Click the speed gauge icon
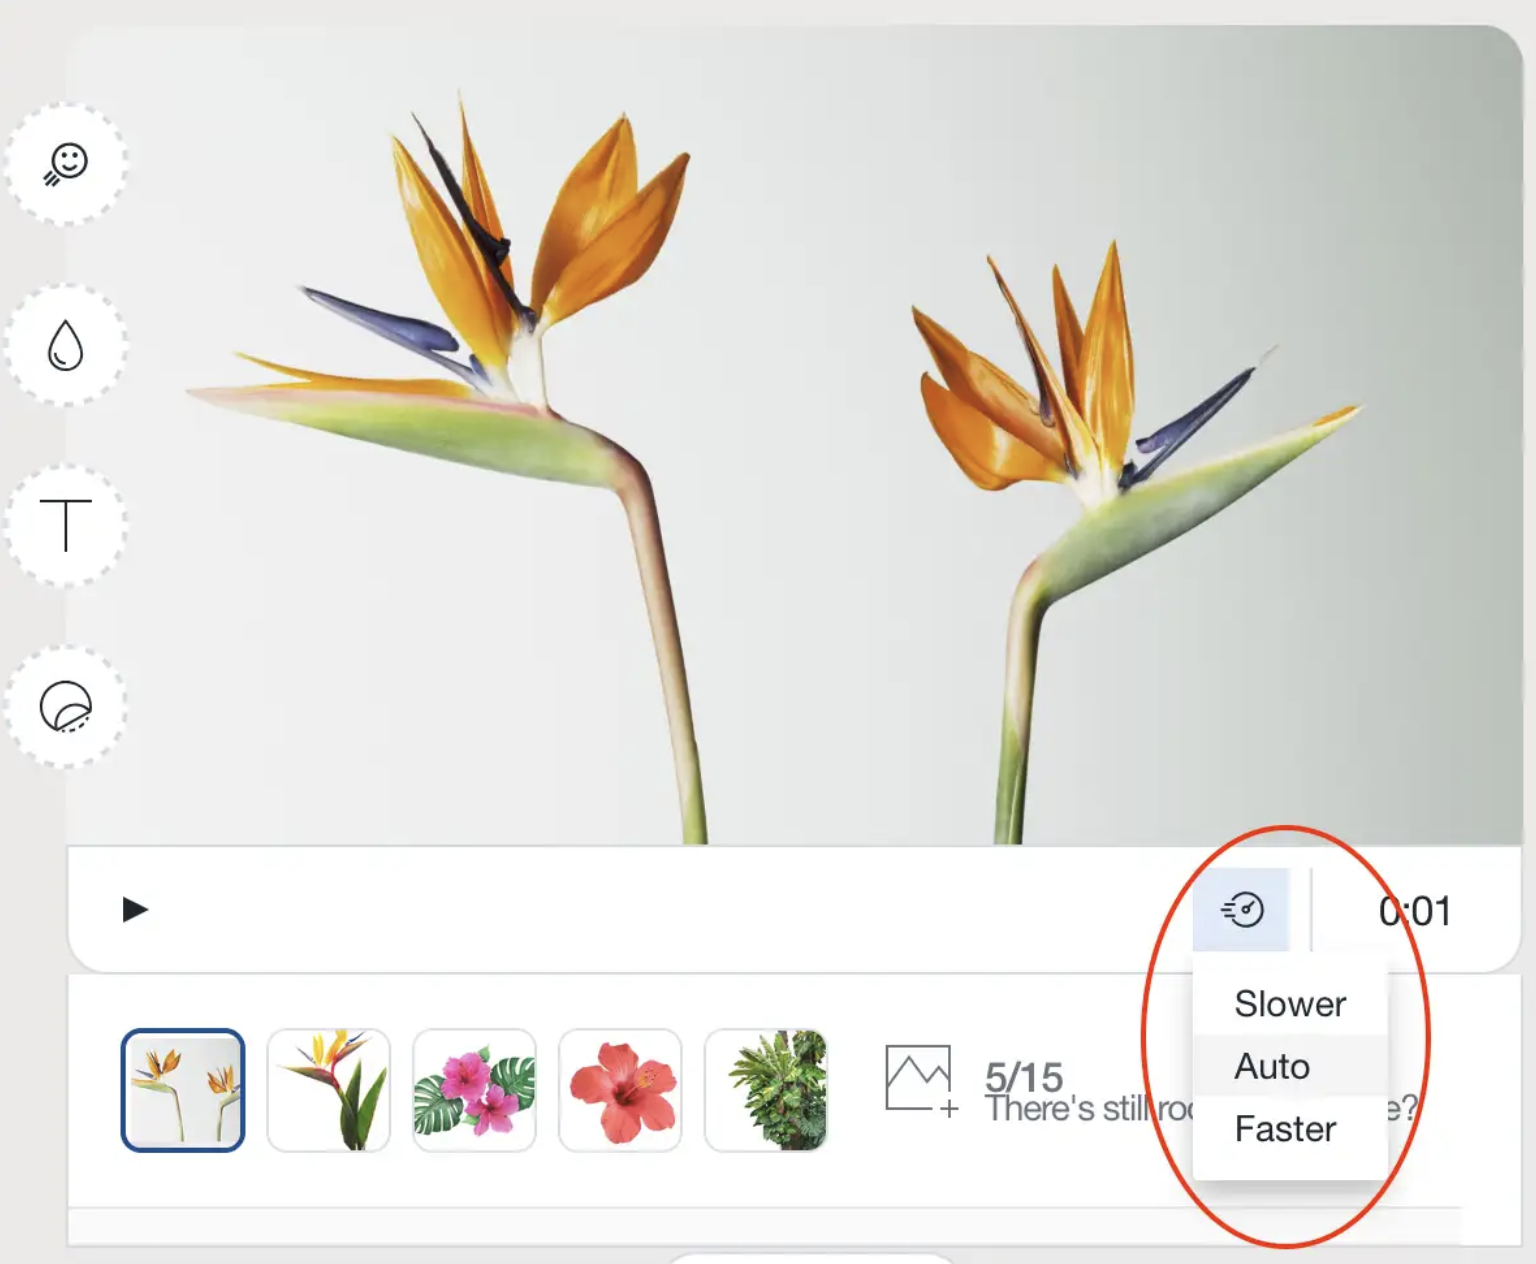 click(1241, 910)
